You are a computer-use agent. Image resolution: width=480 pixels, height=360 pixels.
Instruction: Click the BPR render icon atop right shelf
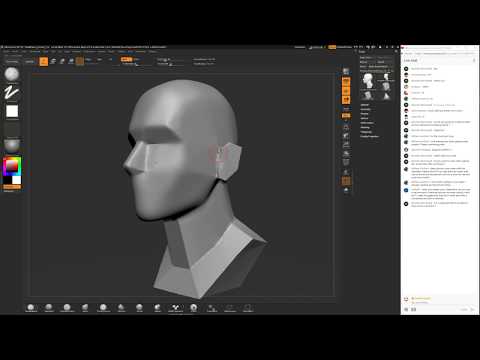point(346,72)
